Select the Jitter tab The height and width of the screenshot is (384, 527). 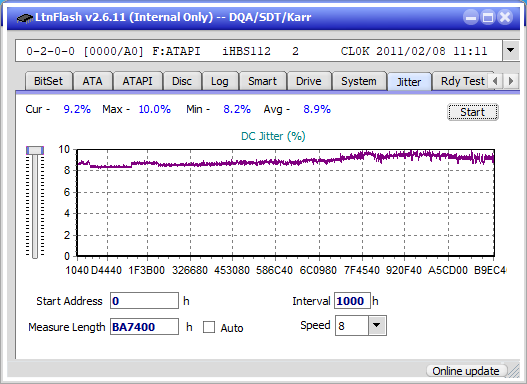click(x=409, y=82)
